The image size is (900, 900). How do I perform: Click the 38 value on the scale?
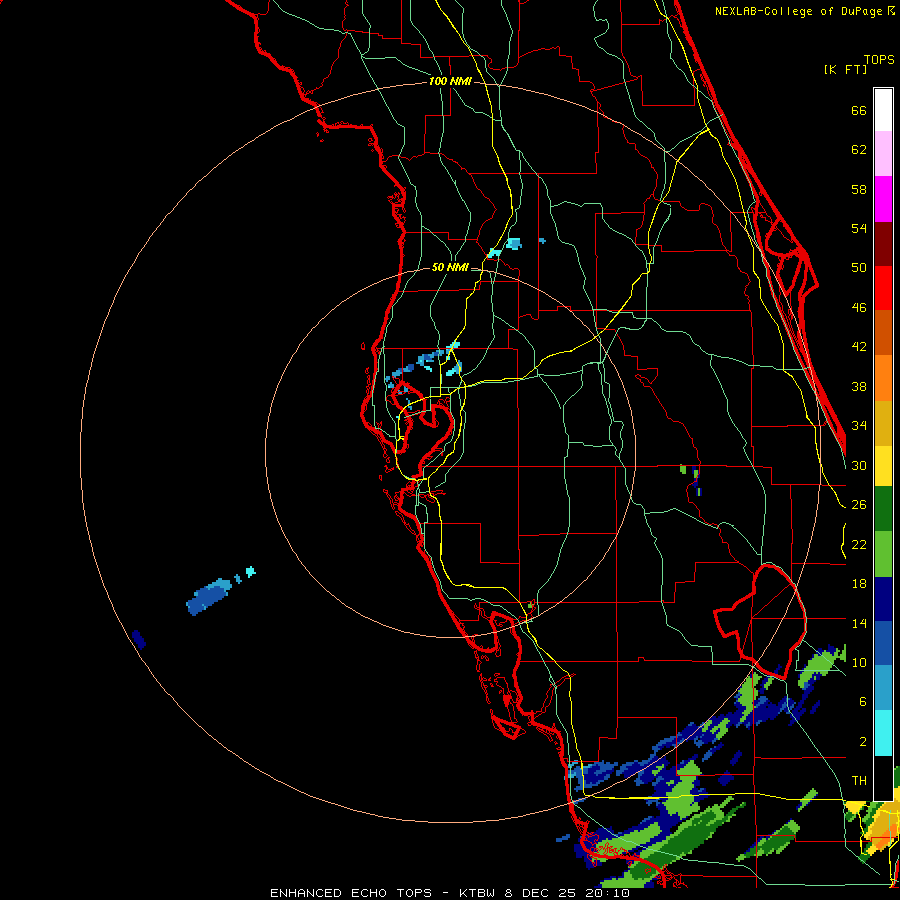pos(859,386)
